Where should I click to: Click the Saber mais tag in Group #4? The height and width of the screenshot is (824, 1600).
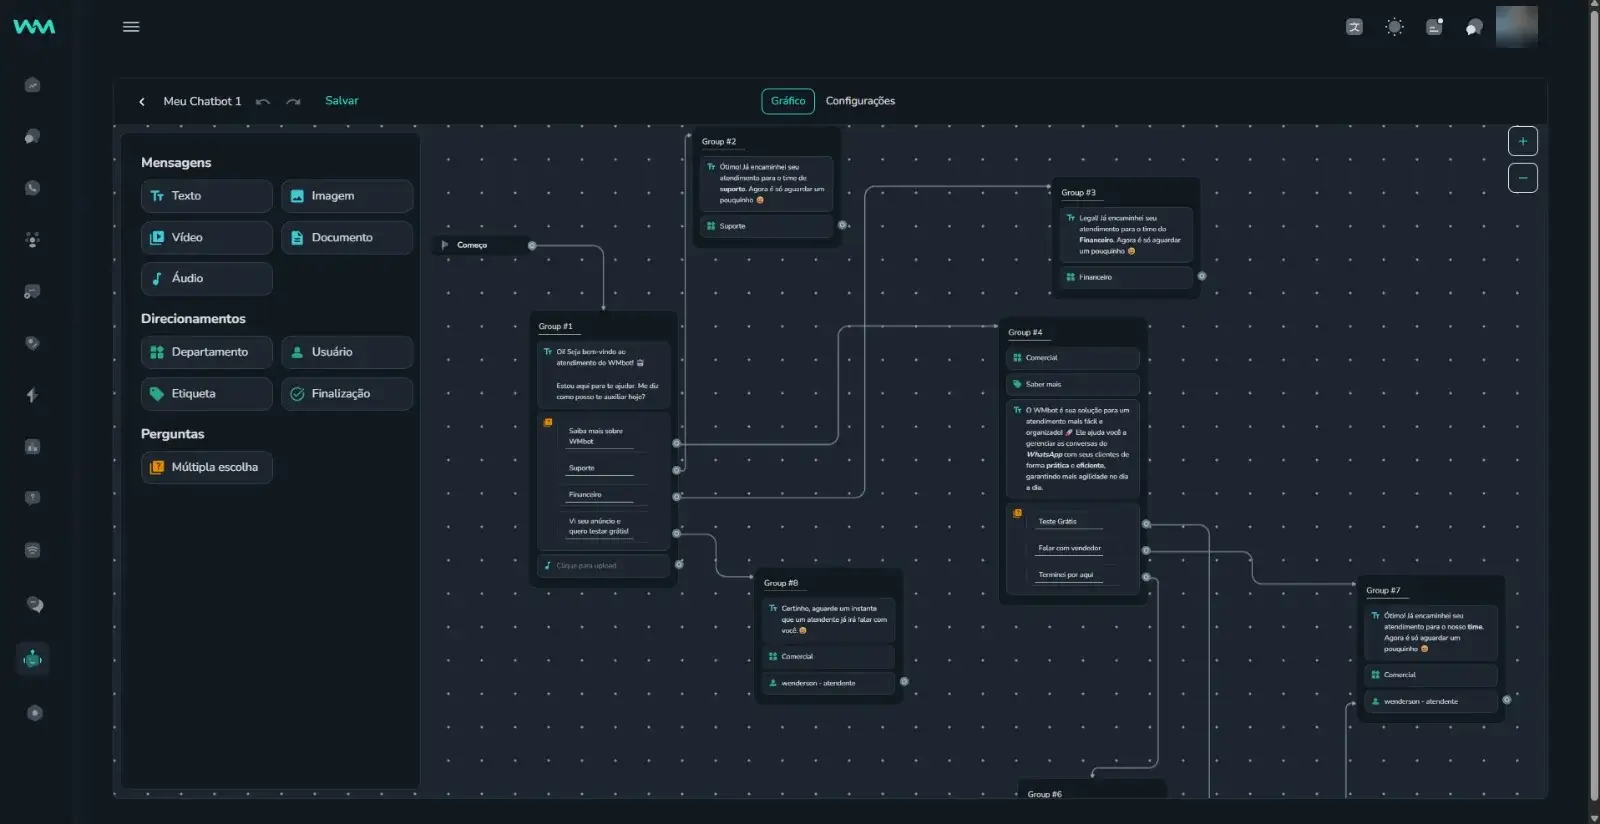point(1072,384)
